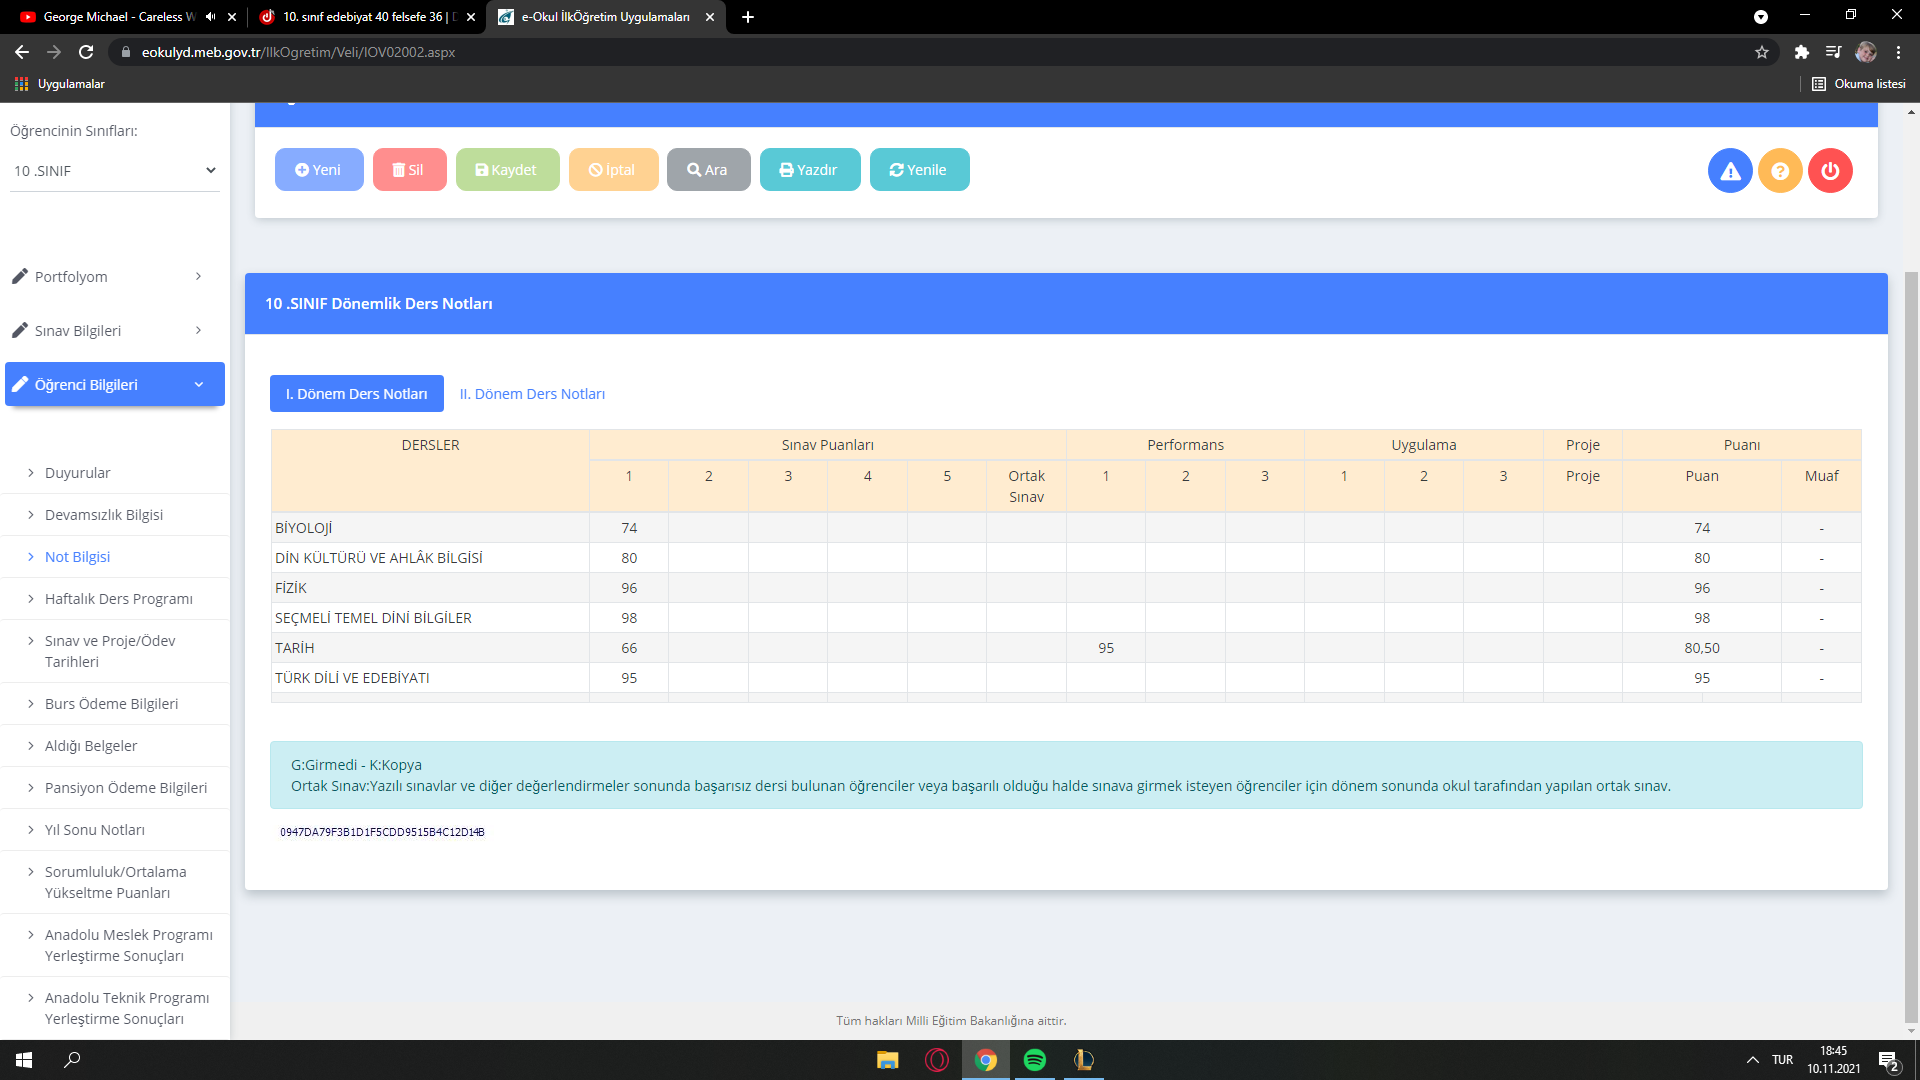Click the TARİH course row

[x=1066, y=648]
